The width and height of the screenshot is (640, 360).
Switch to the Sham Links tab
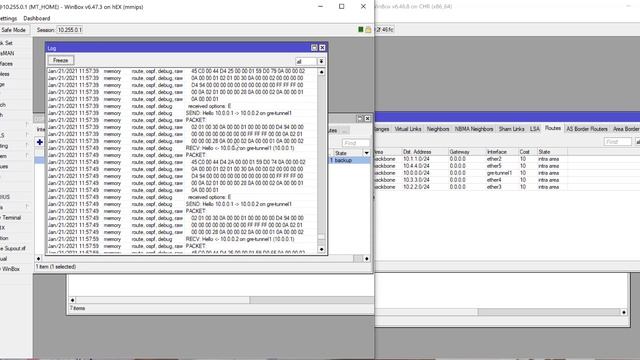click(x=511, y=129)
